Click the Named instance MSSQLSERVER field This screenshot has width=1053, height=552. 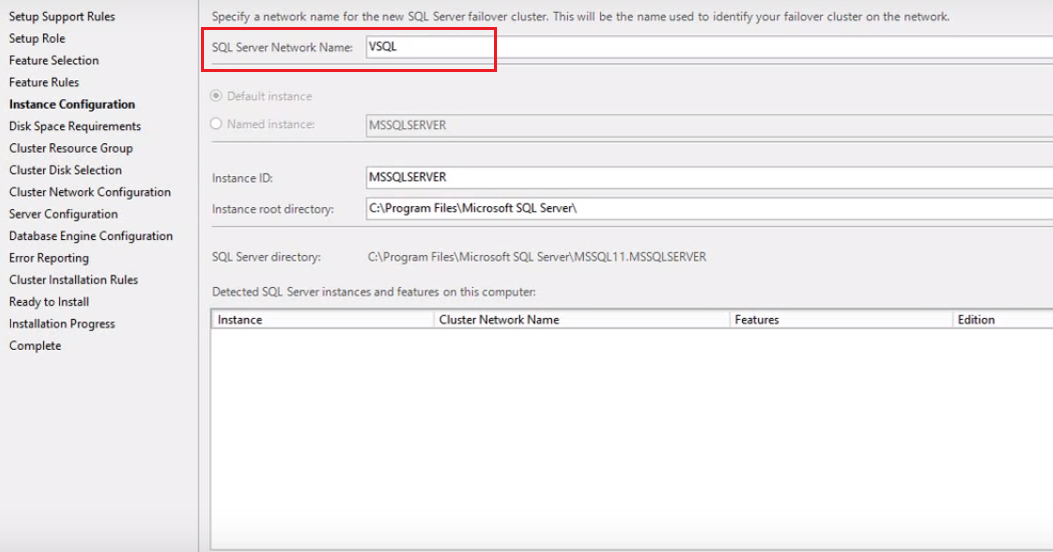pos(709,125)
